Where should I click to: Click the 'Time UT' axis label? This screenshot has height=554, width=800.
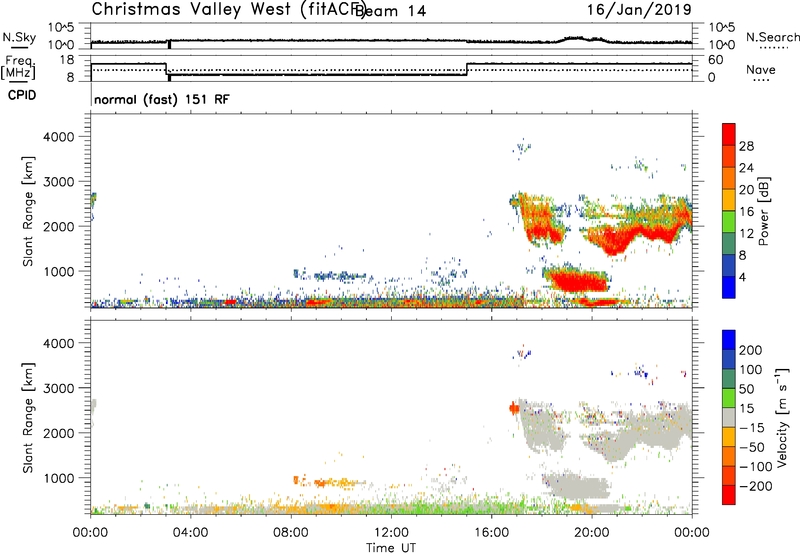(391, 547)
